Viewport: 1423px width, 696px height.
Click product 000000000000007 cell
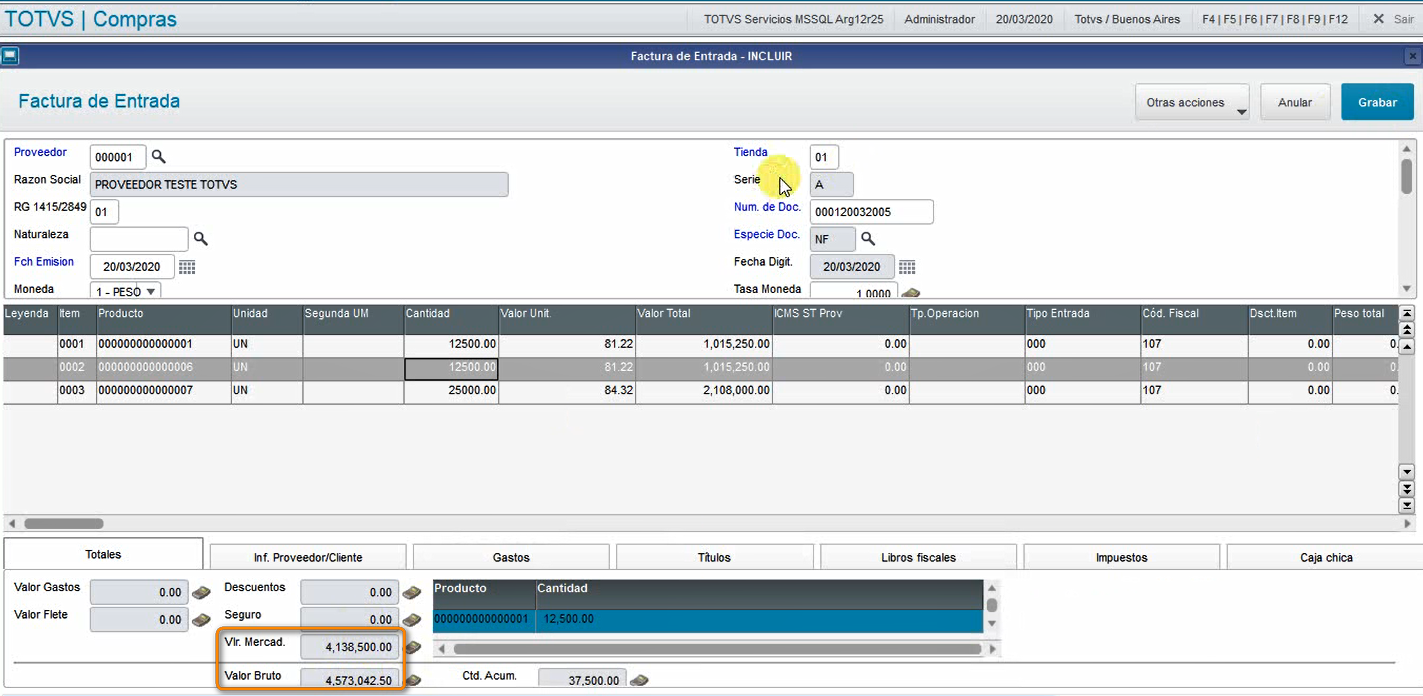tap(163, 391)
